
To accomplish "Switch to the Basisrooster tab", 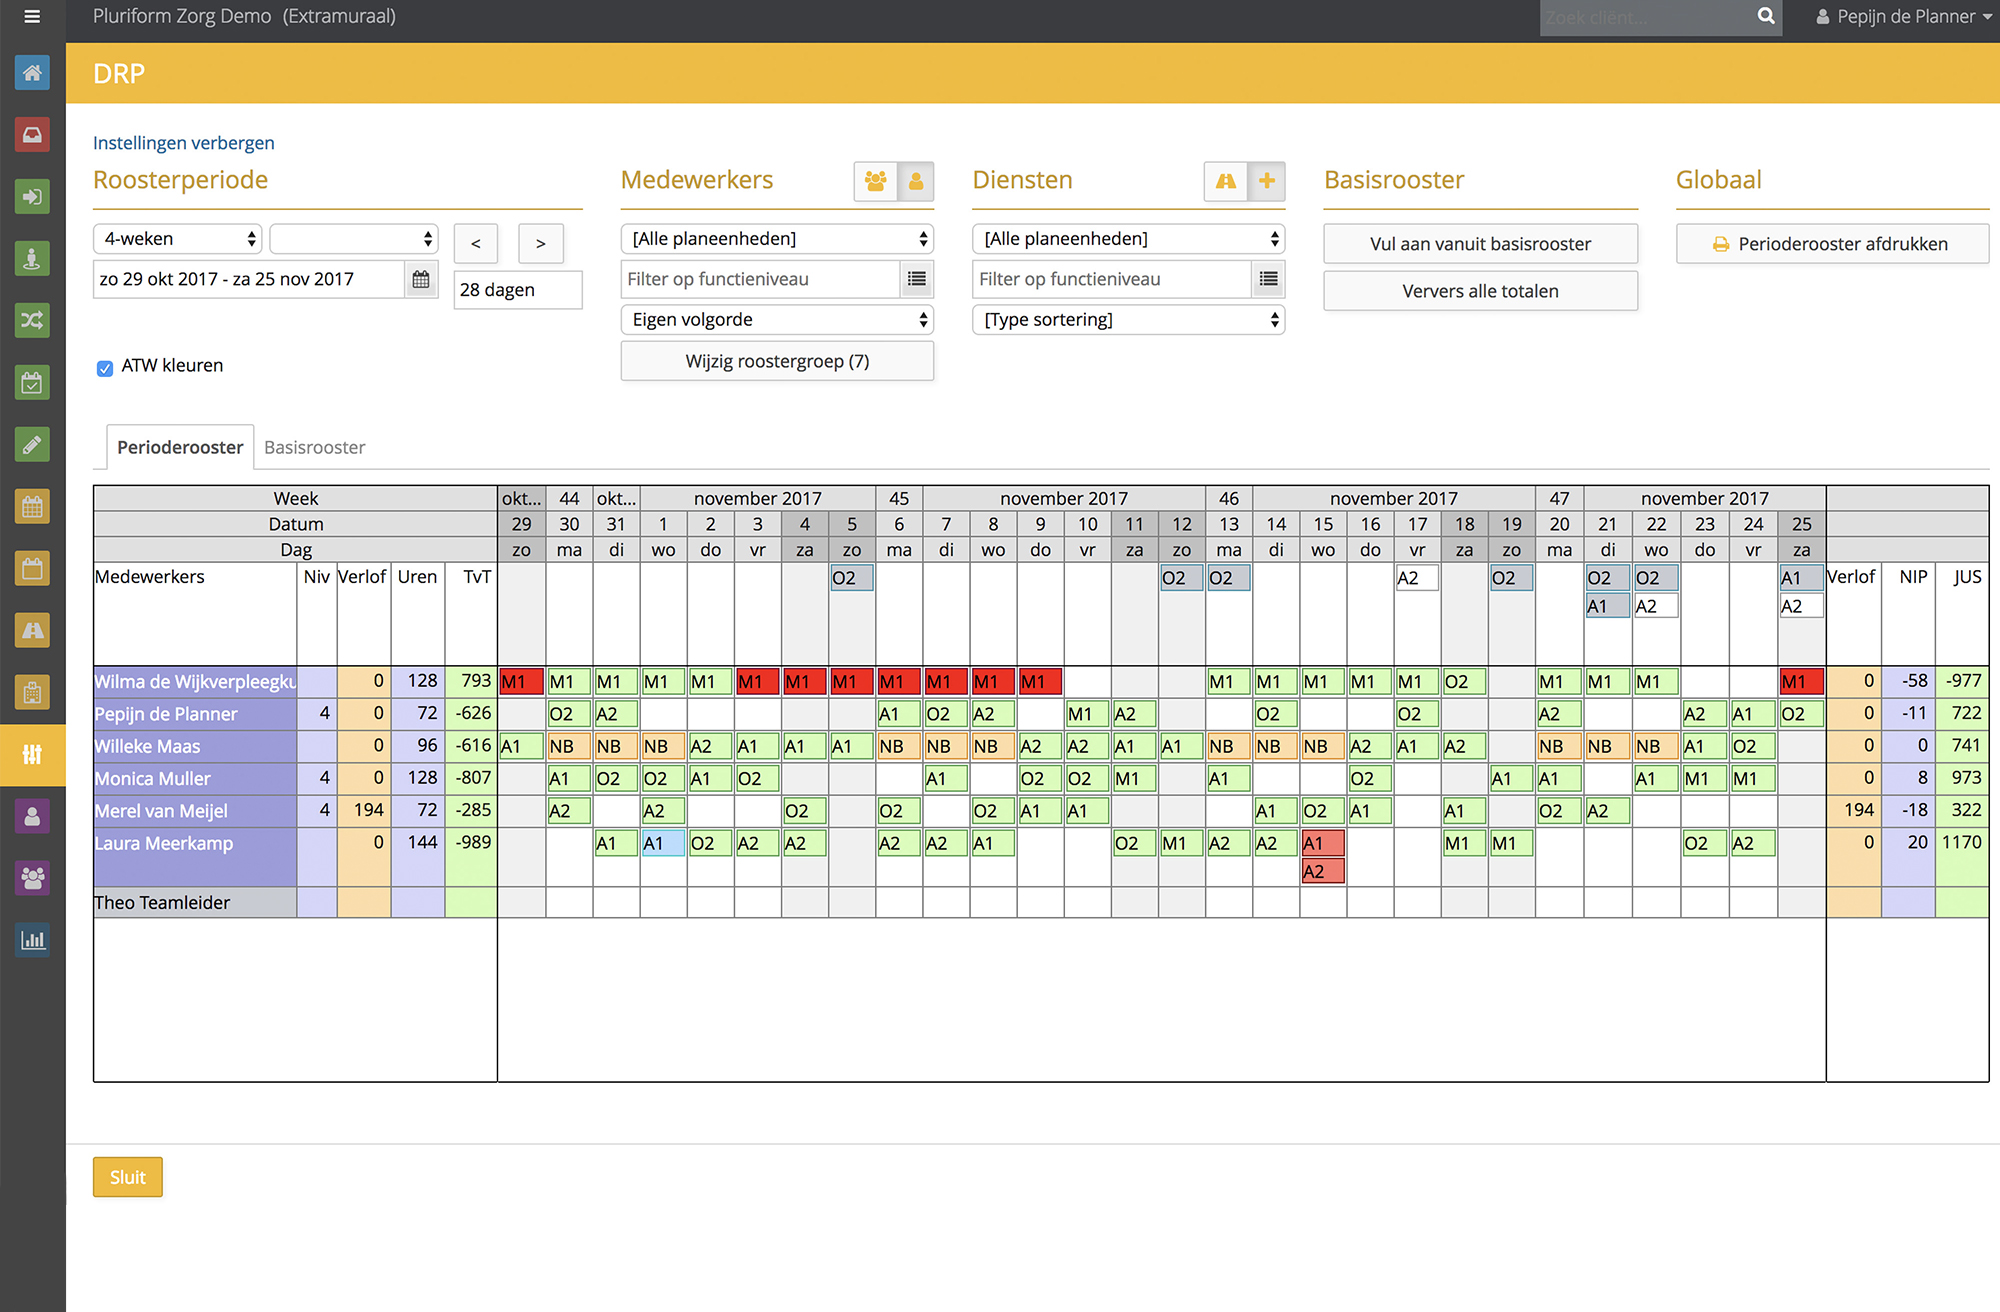I will click(314, 447).
